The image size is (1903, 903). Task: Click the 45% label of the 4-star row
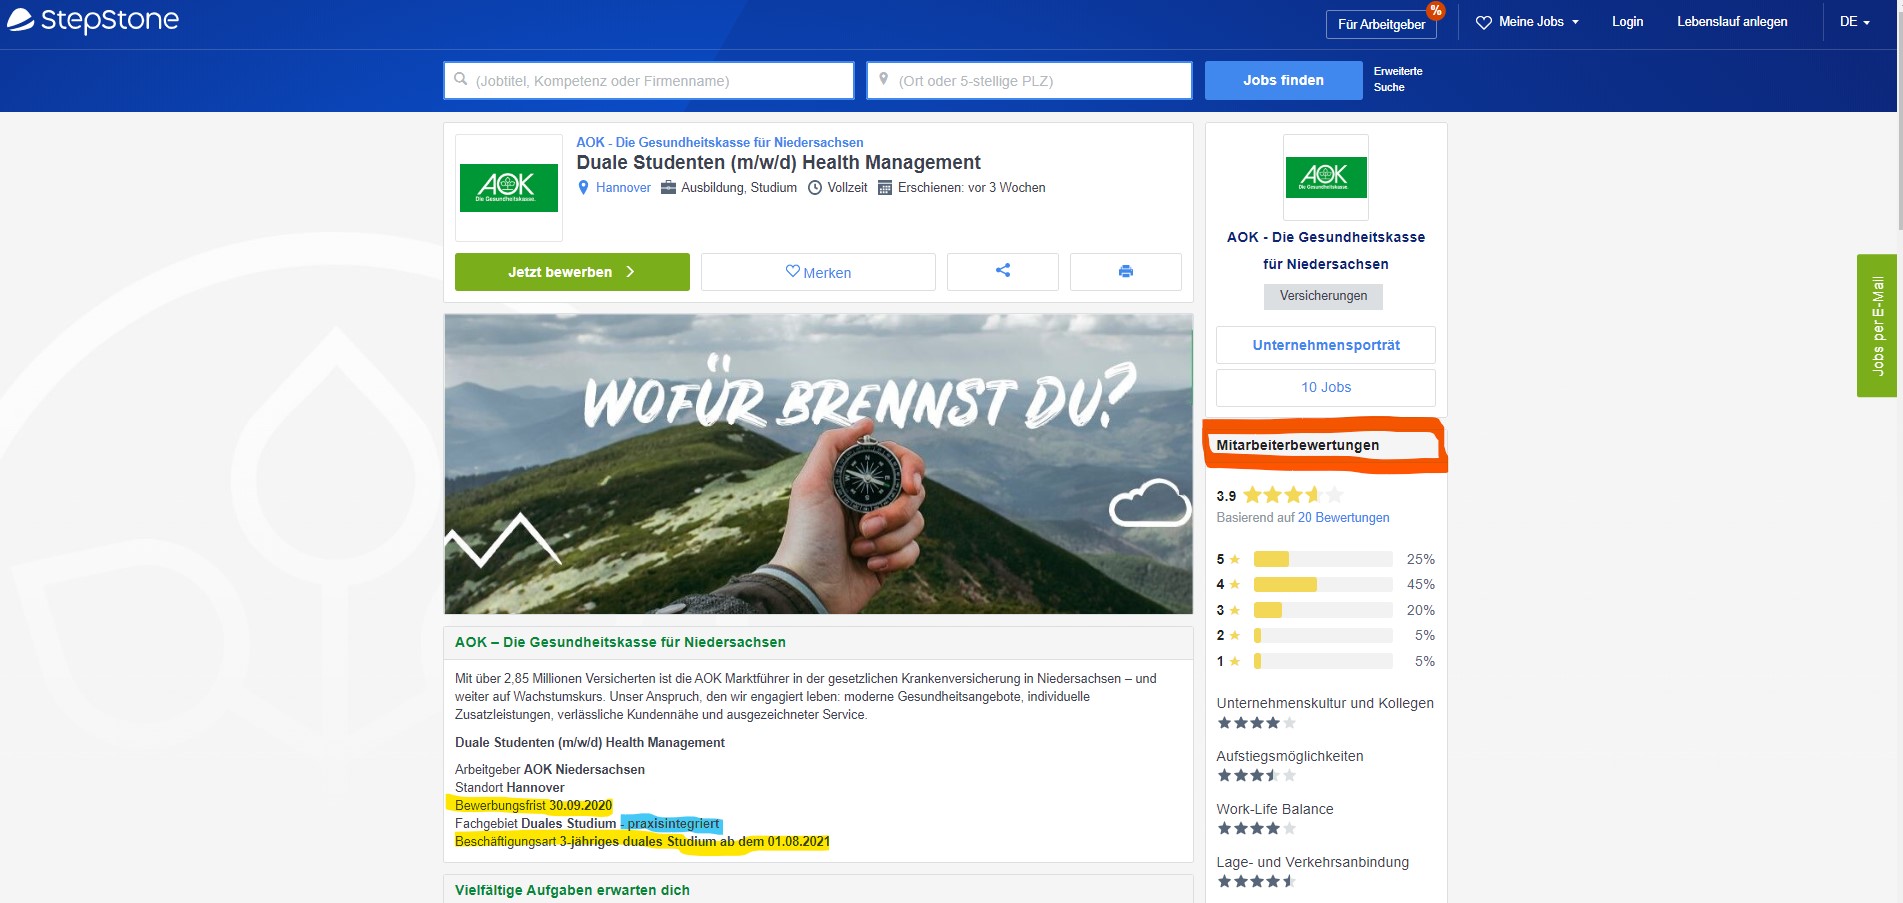coord(1420,584)
